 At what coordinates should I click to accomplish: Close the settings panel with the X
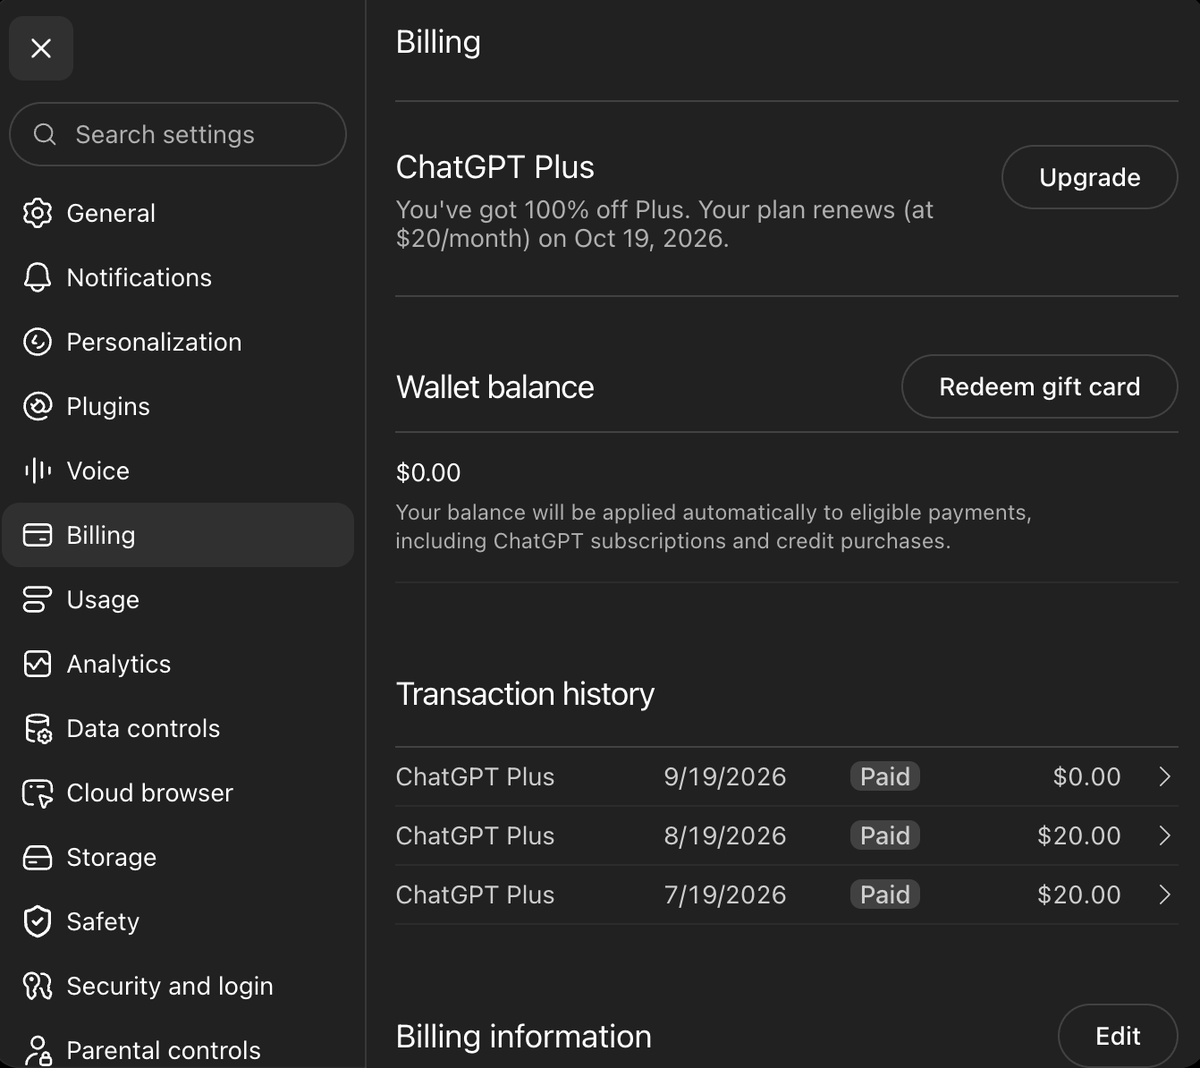point(41,48)
